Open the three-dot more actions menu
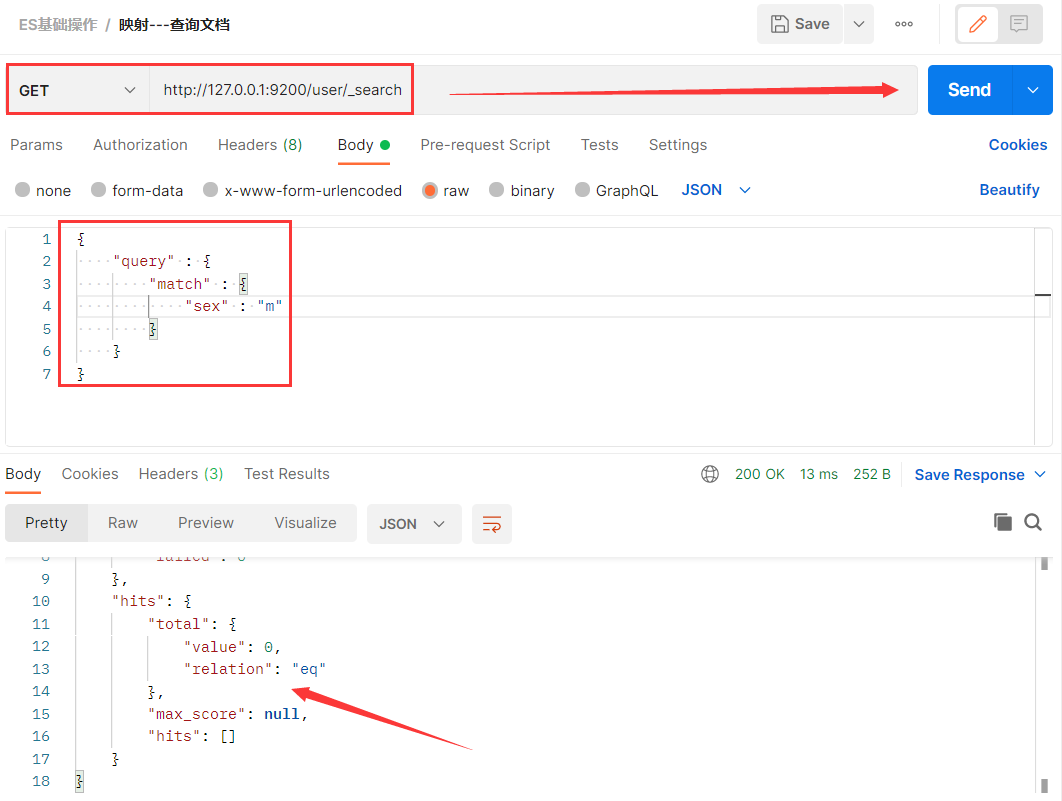The height and width of the screenshot is (801, 1062). [x=904, y=24]
